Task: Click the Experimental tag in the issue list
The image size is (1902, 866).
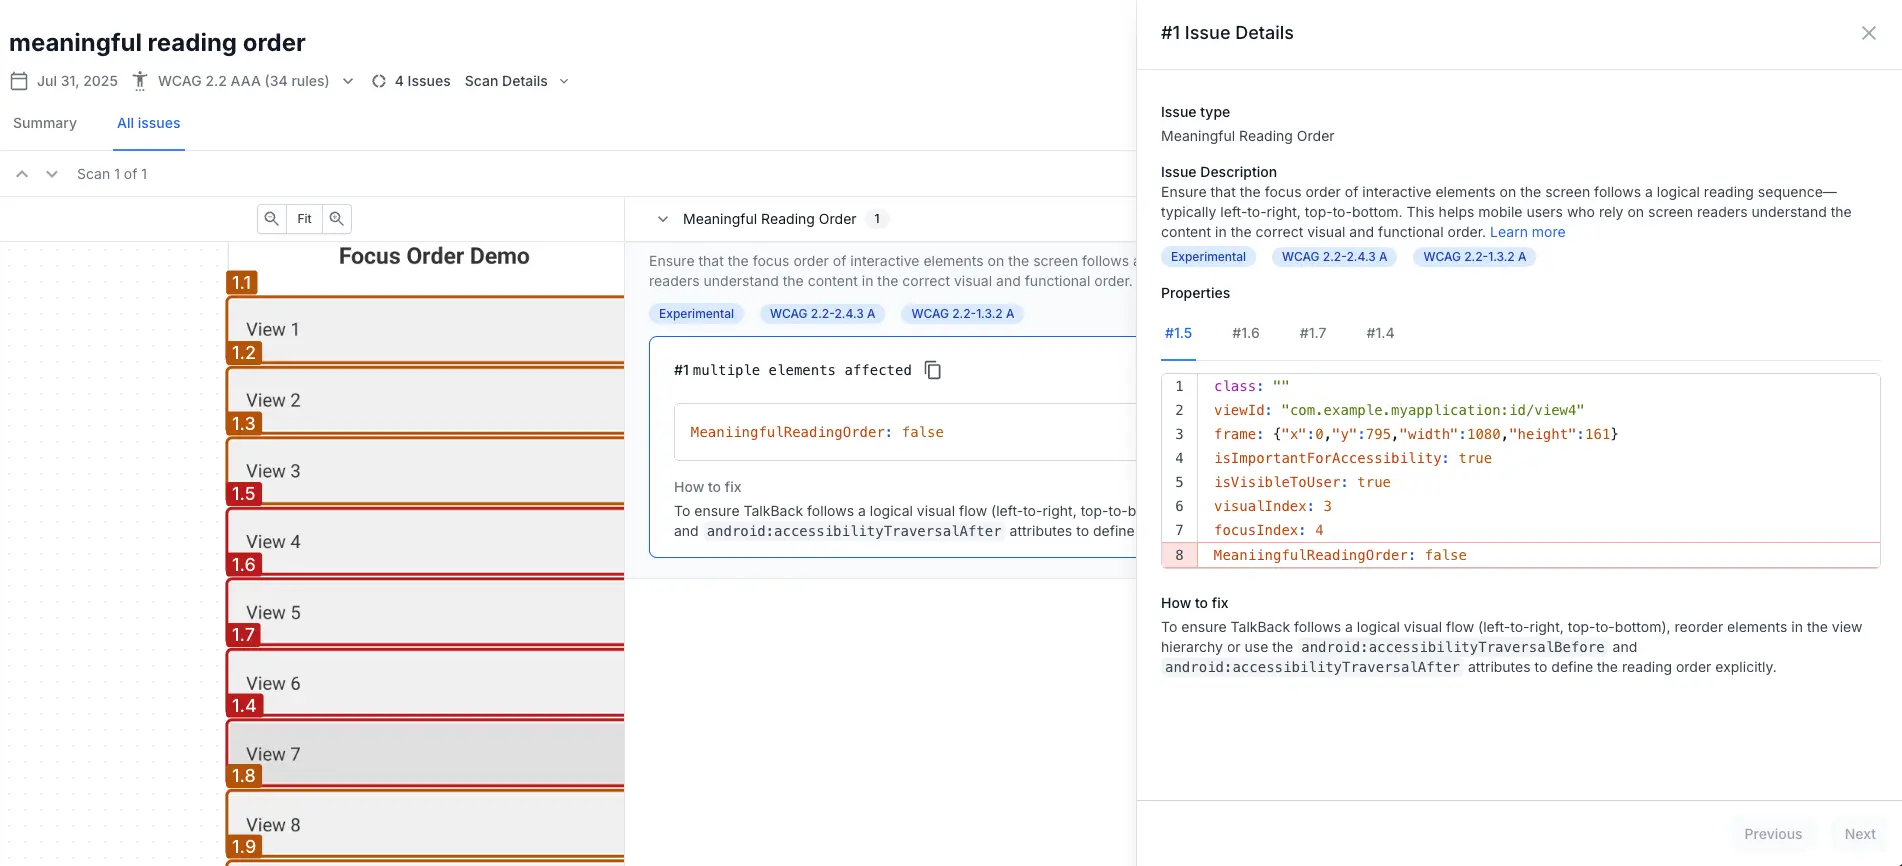Action: point(696,314)
